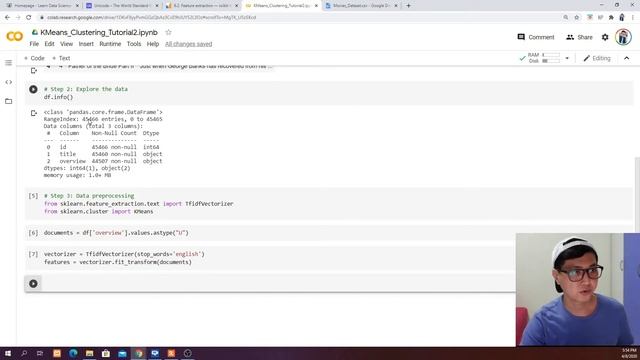The width and height of the screenshot is (640, 360).
Task: Open the code snippets sidebar icon
Action: point(9,82)
